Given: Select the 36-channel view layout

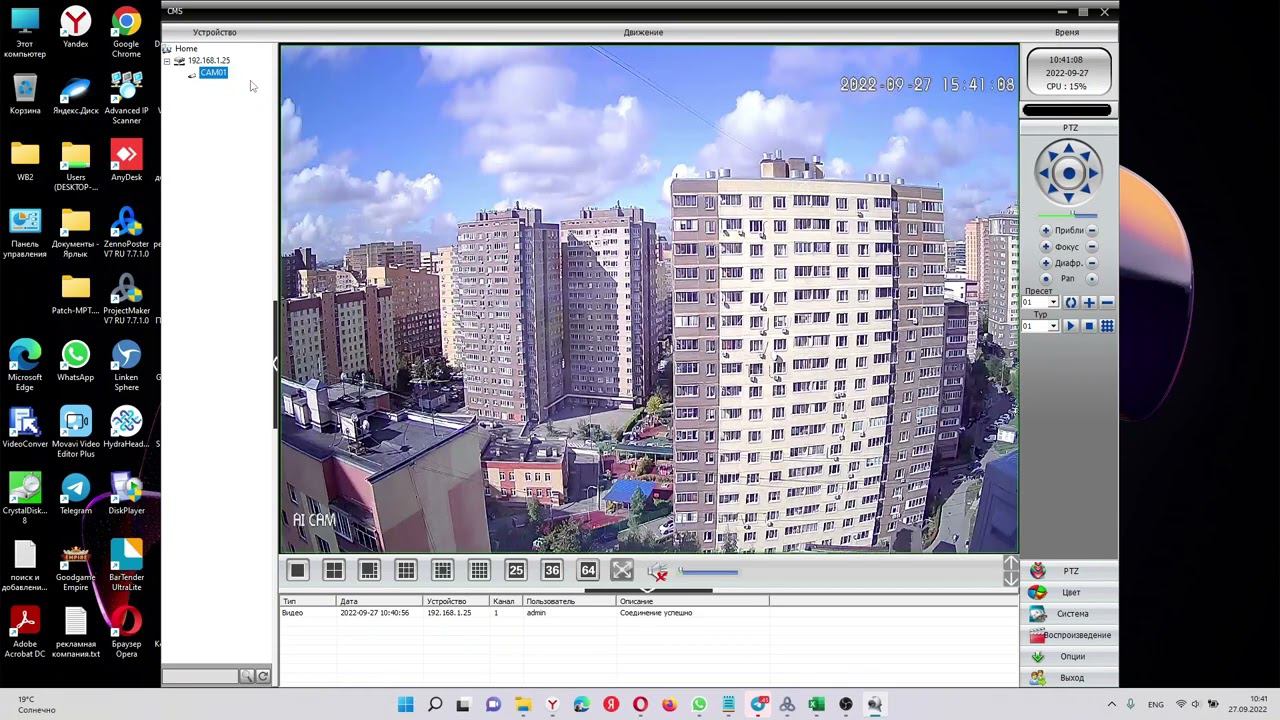Looking at the screenshot, I should (552, 570).
